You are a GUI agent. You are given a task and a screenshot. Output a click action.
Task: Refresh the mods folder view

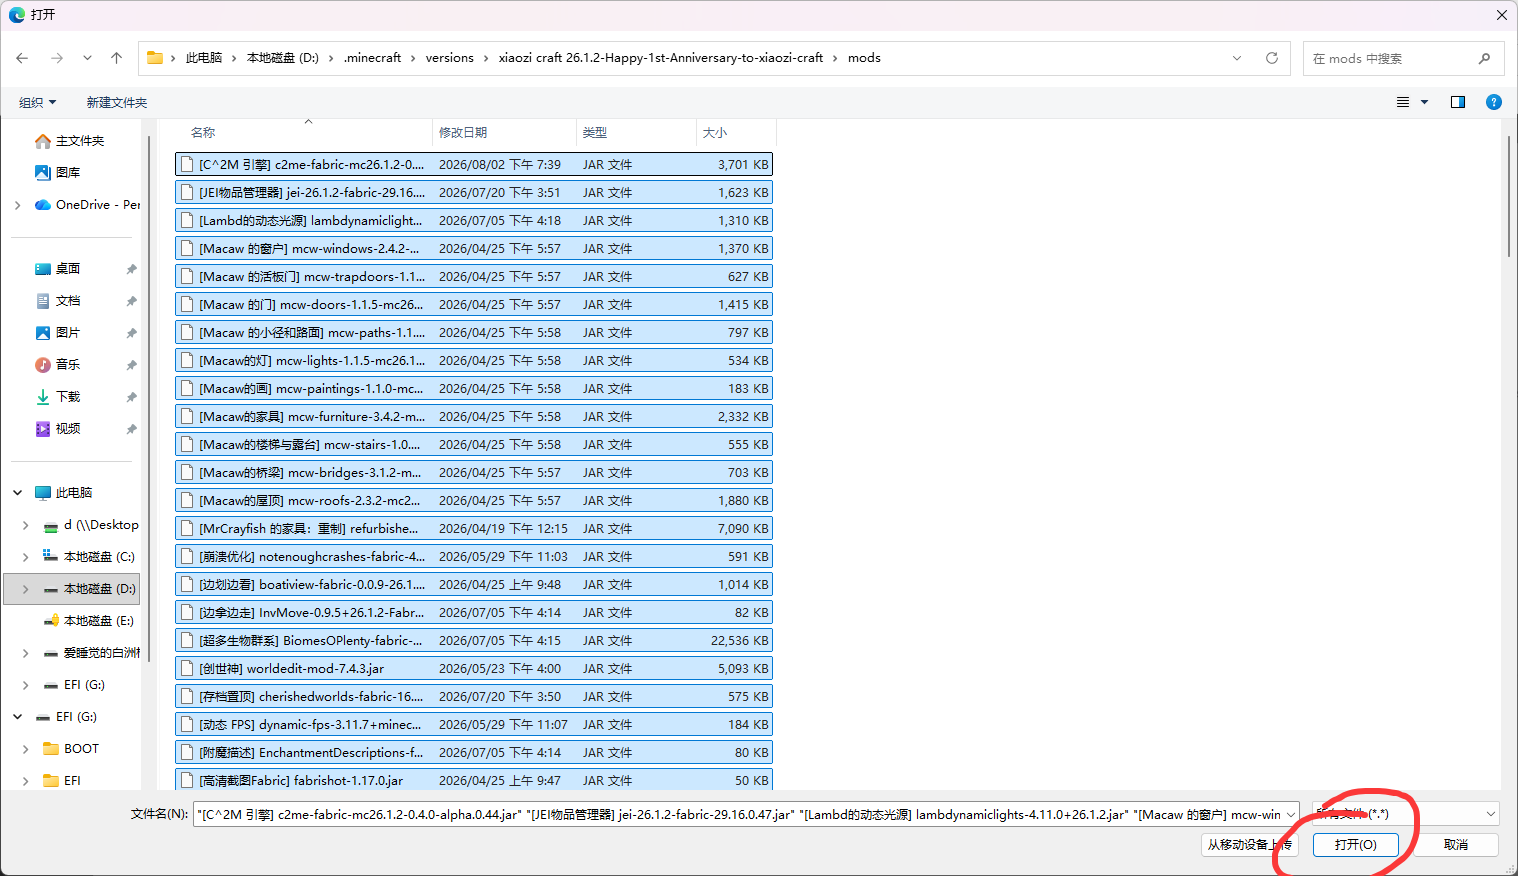[1272, 58]
